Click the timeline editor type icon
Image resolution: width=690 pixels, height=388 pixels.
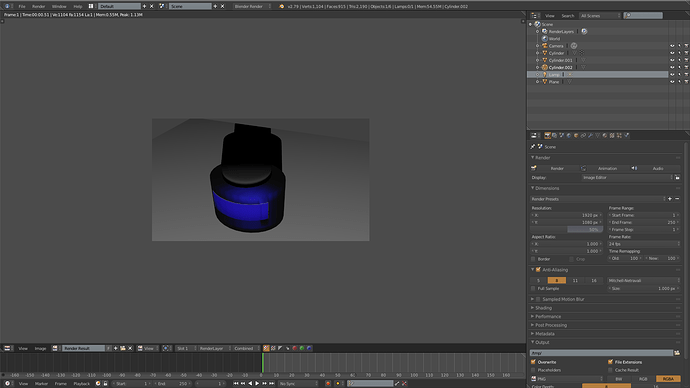tap(7, 384)
